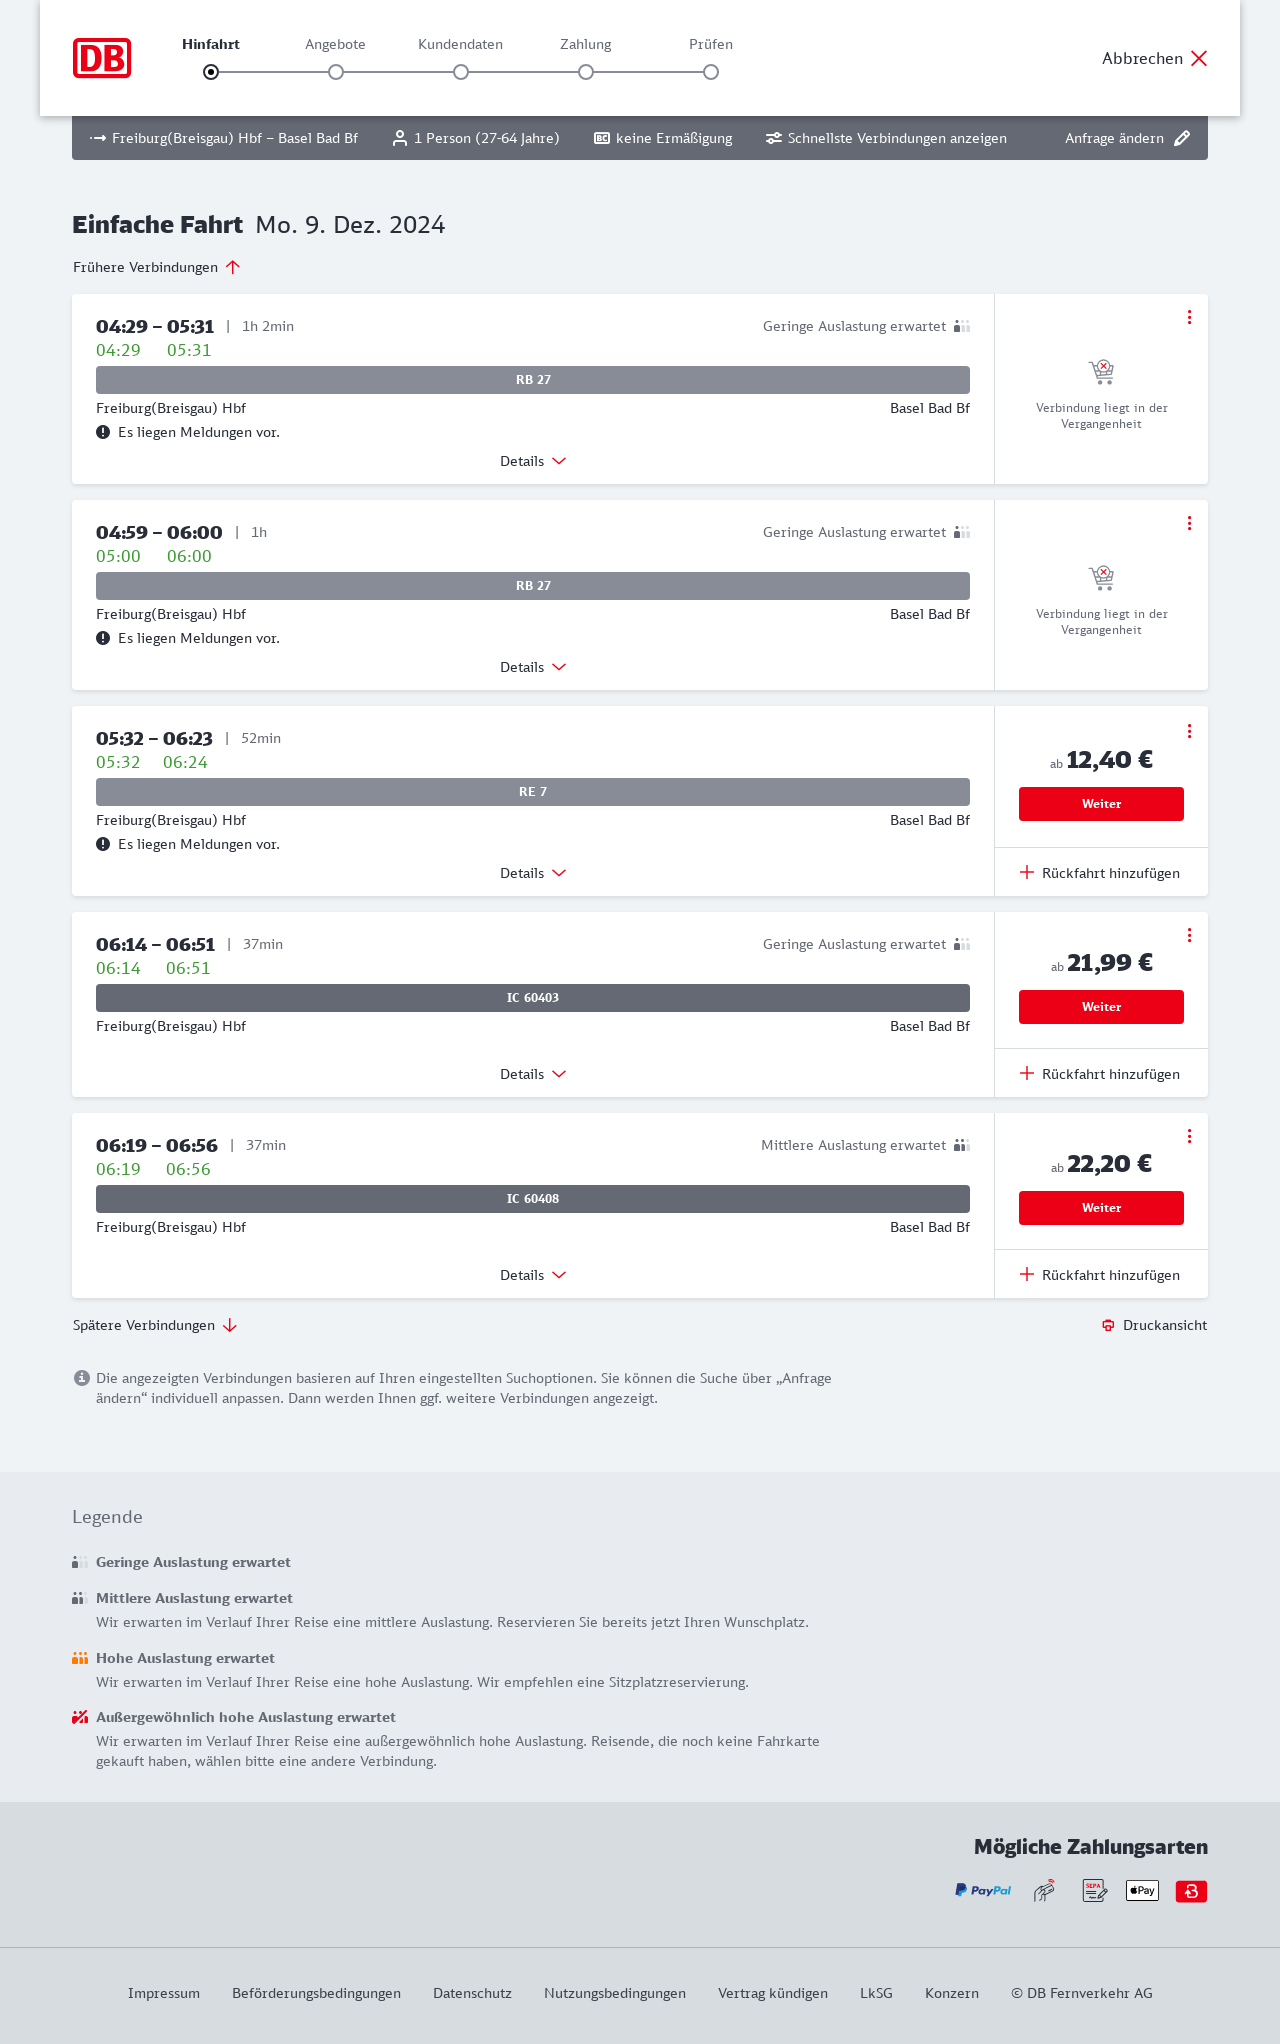Click the Apple Pay payment icon
Image resolution: width=1280 pixels, height=2044 pixels.
[x=1142, y=1890]
